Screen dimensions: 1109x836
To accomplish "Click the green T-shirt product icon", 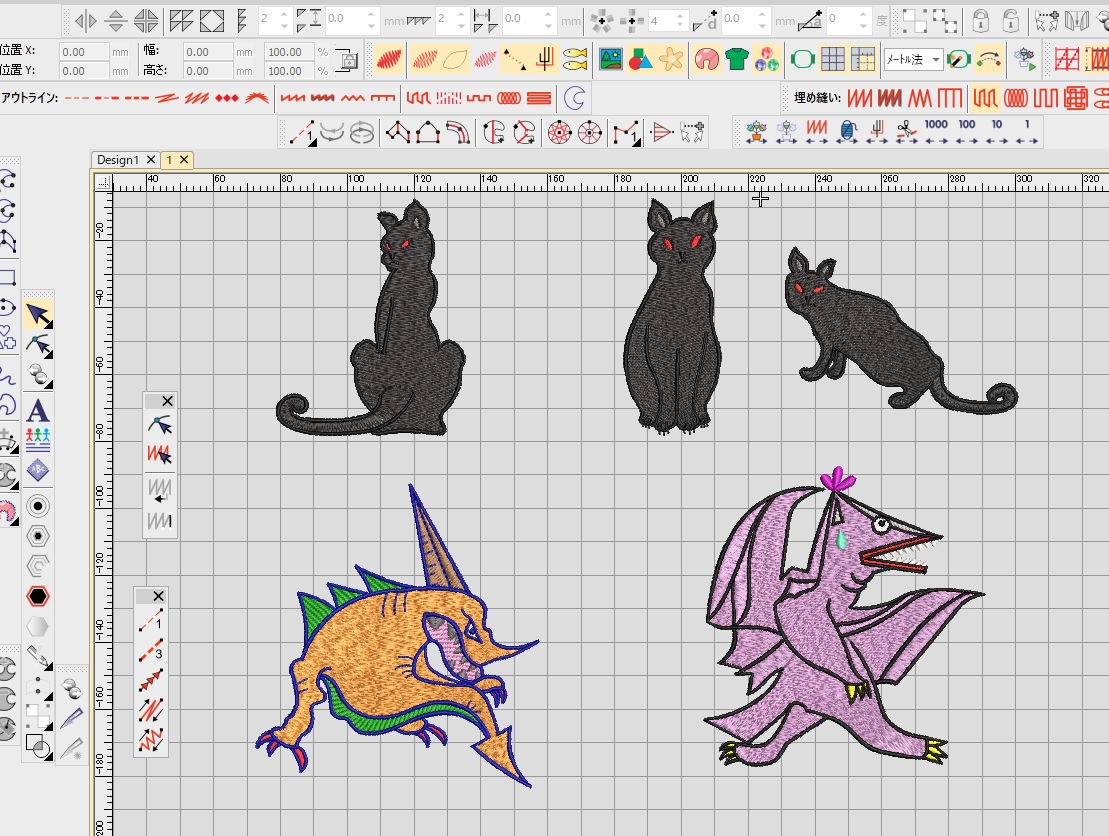I will tap(736, 59).
